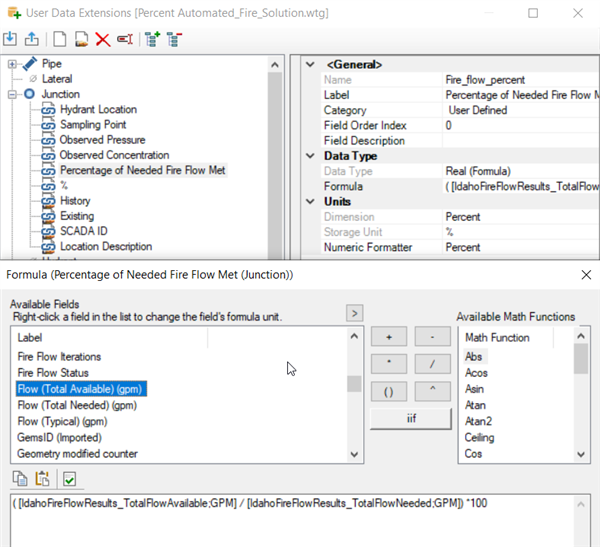Click the Rename field icon

(124, 40)
